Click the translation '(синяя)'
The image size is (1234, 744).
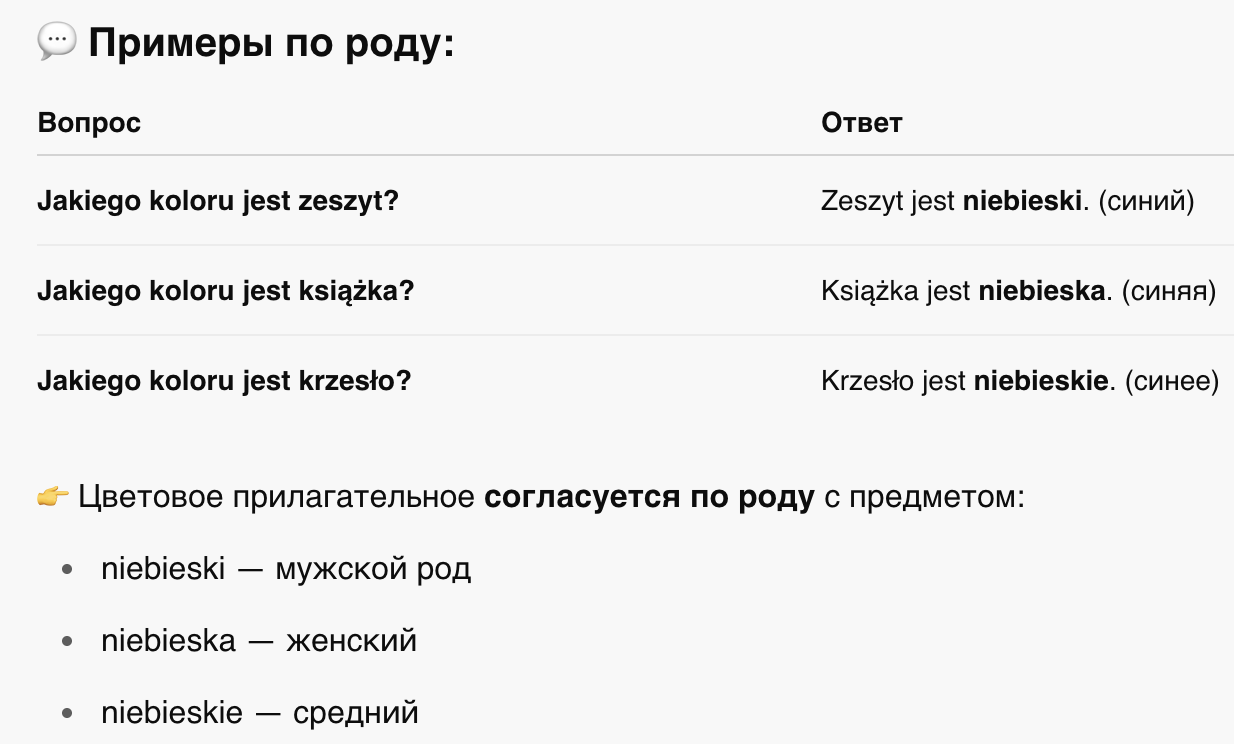1167,291
